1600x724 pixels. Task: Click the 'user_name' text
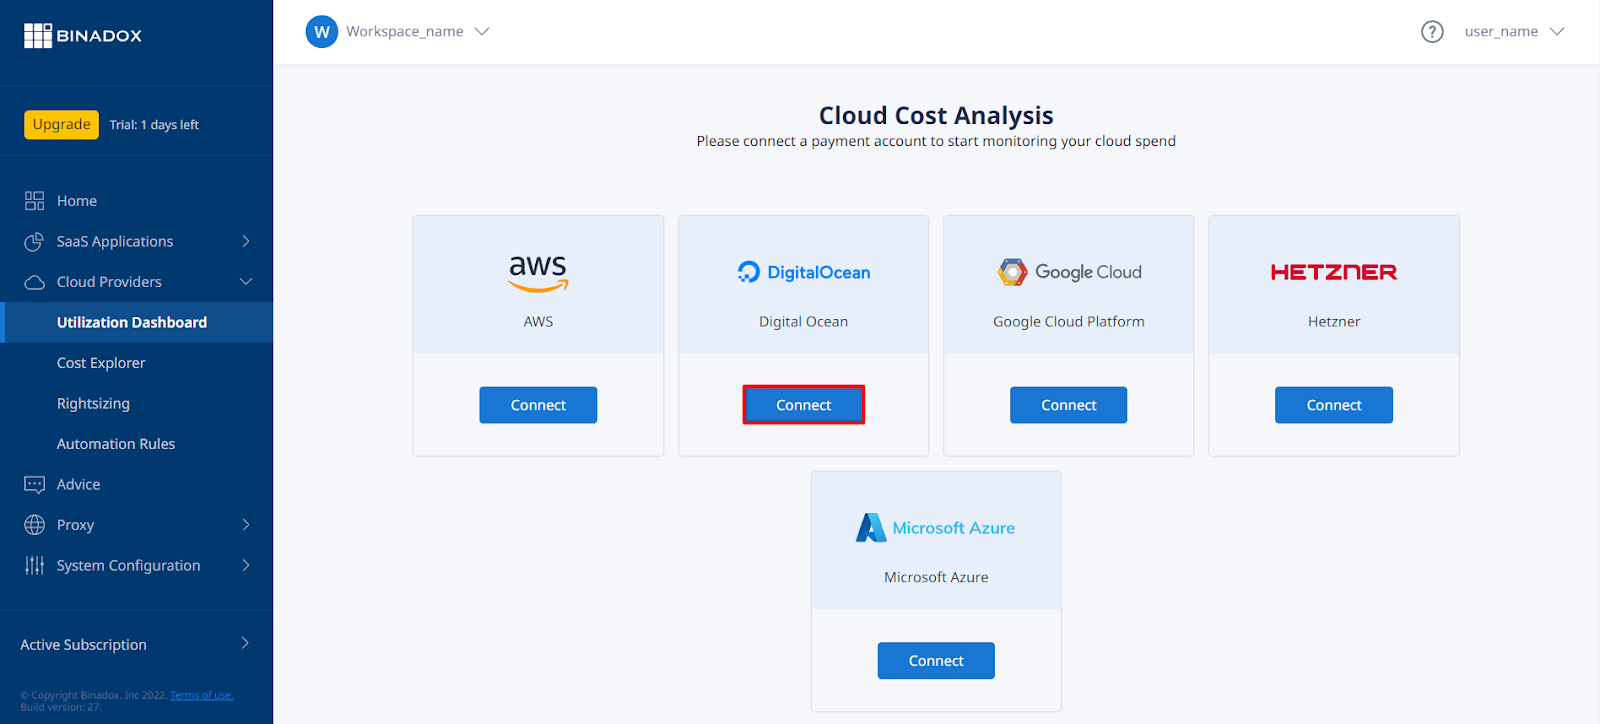(1501, 32)
